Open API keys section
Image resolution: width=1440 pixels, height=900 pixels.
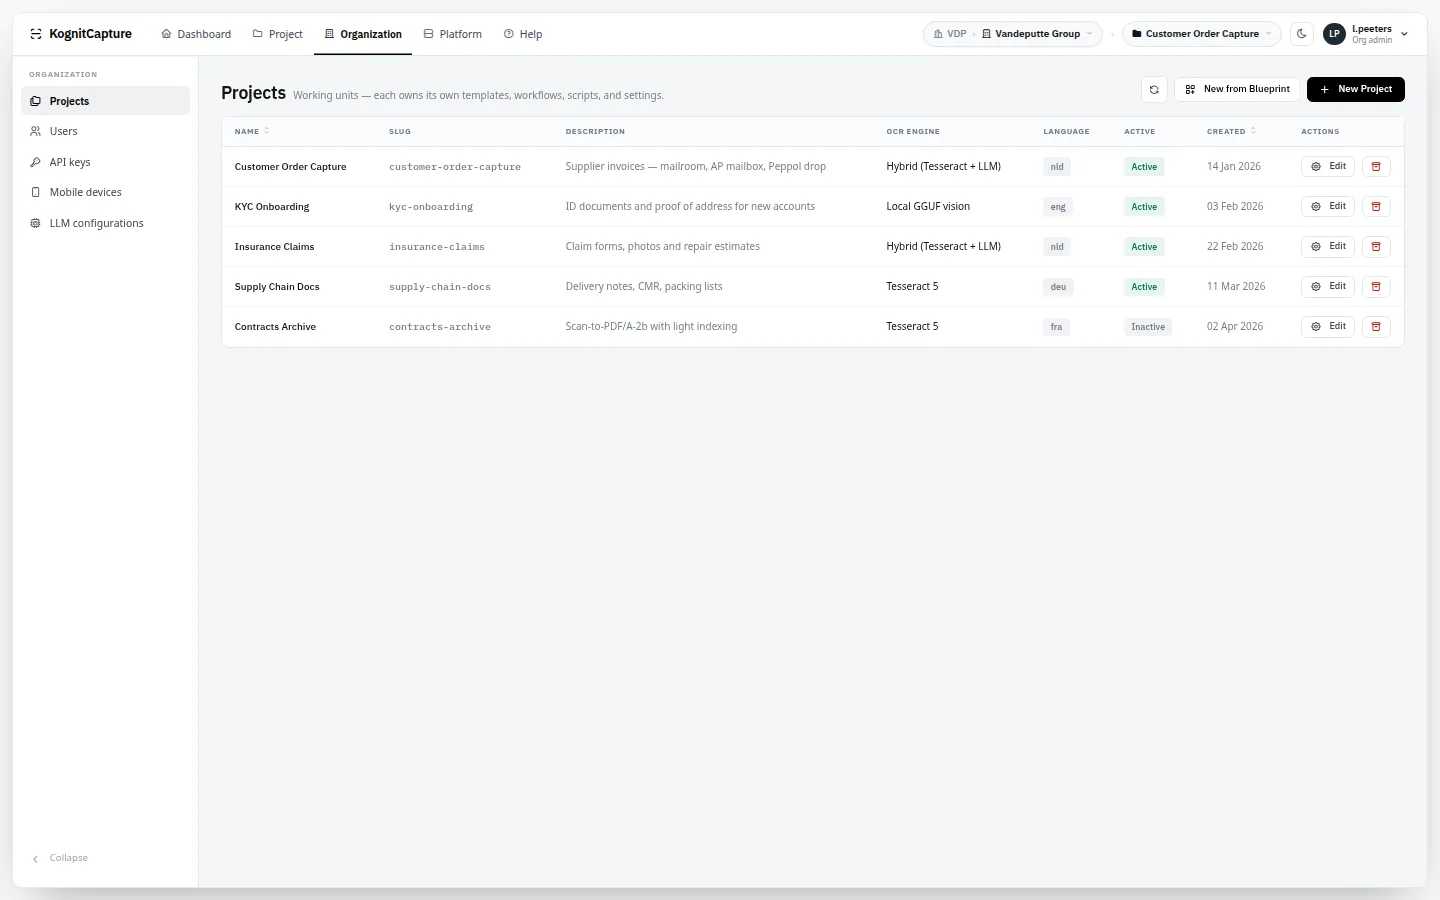(105, 162)
